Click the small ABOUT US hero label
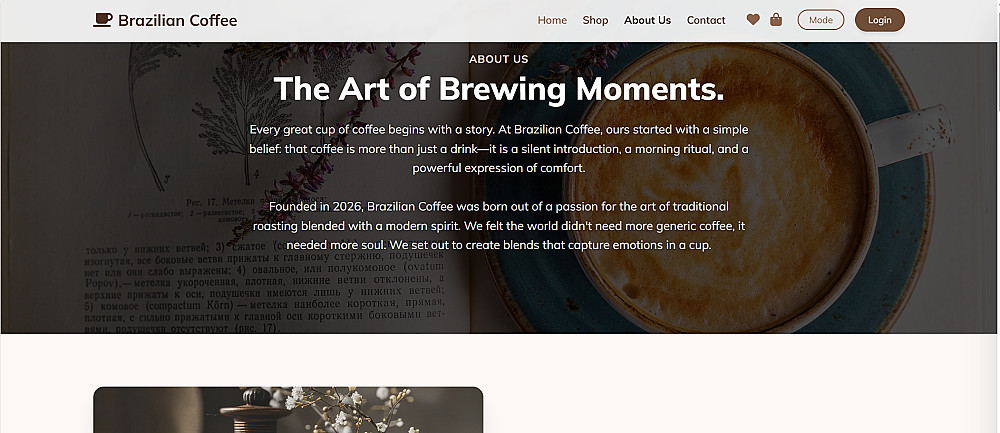The width and height of the screenshot is (1000, 433). (x=498, y=59)
